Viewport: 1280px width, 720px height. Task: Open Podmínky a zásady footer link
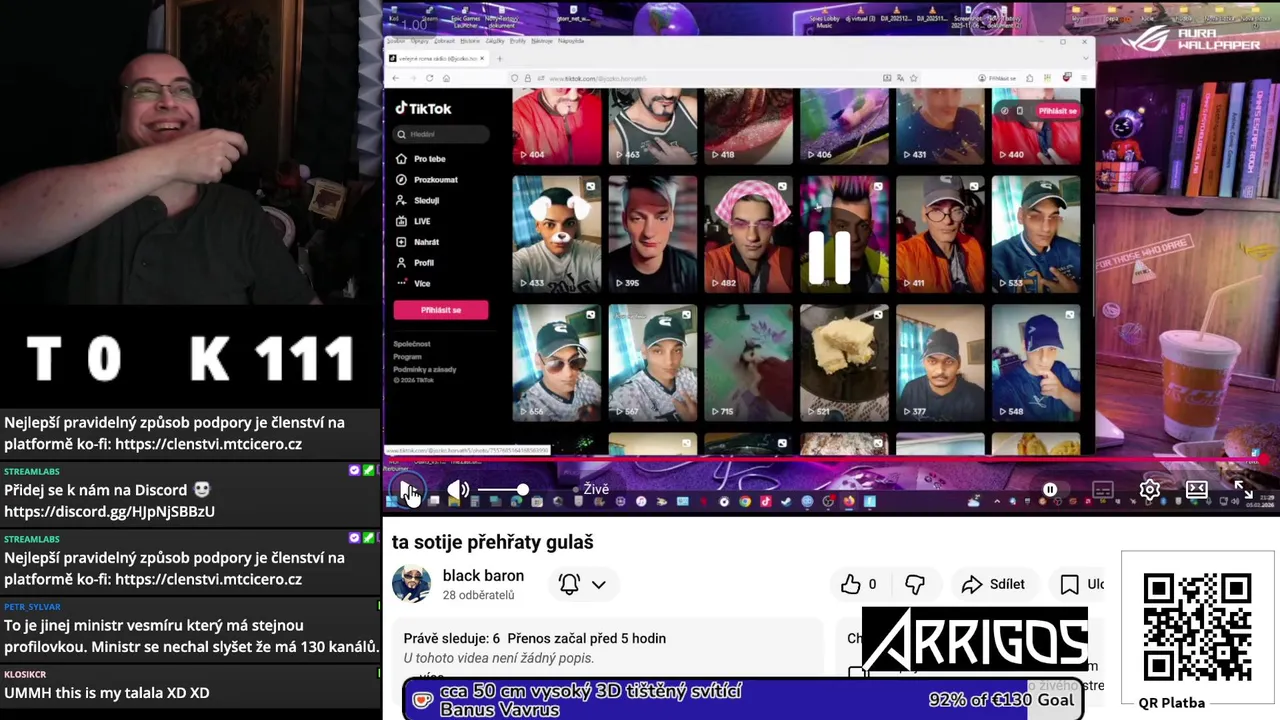pos(425,370)
